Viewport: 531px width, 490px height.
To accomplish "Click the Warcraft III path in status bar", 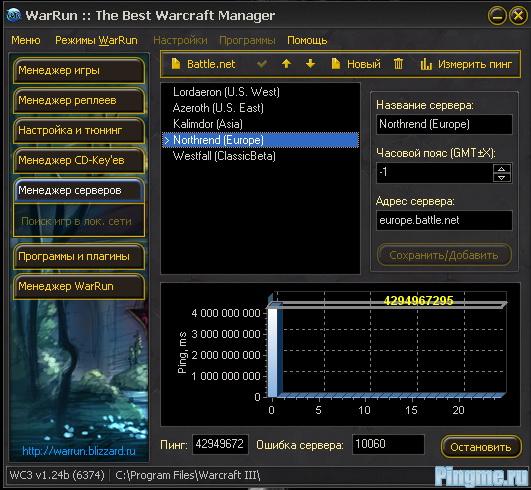I will tap(188, 475).
